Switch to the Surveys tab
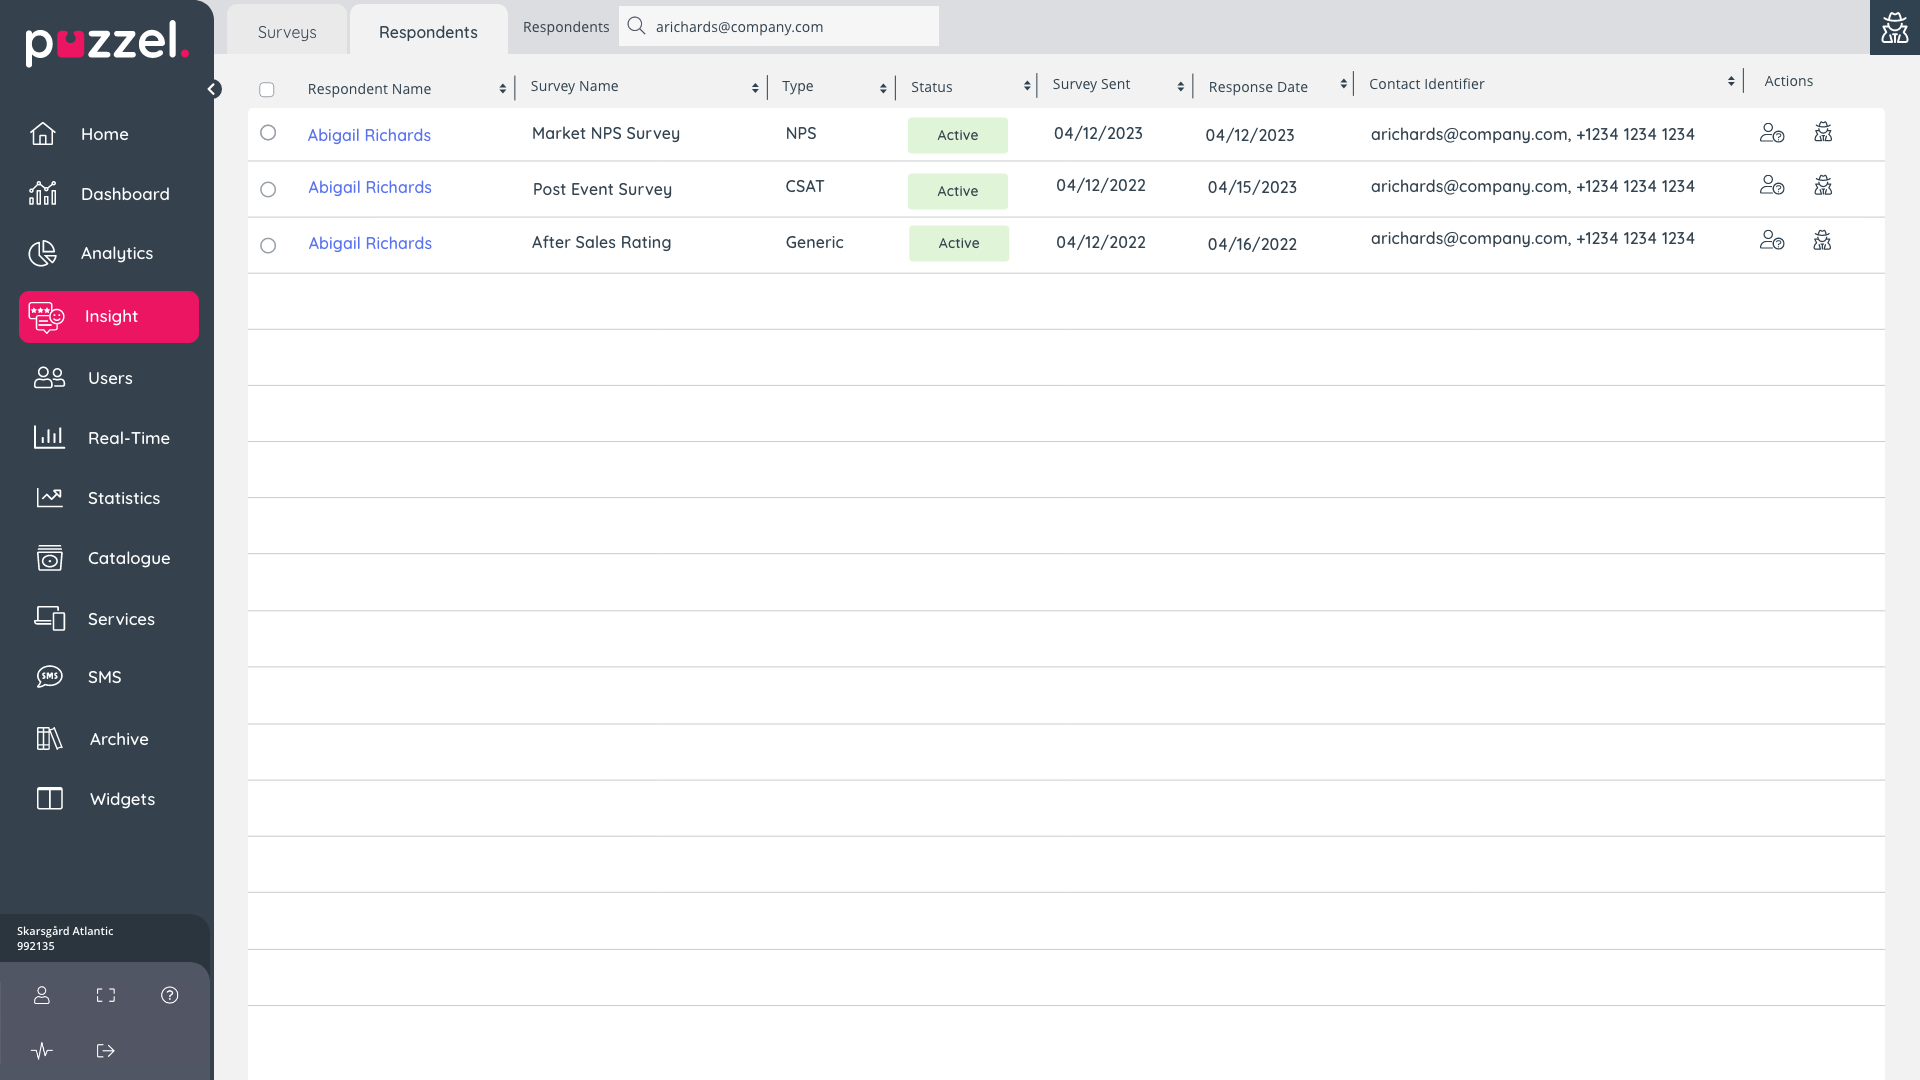The image size is (1920, 1080). click(287, 32)
